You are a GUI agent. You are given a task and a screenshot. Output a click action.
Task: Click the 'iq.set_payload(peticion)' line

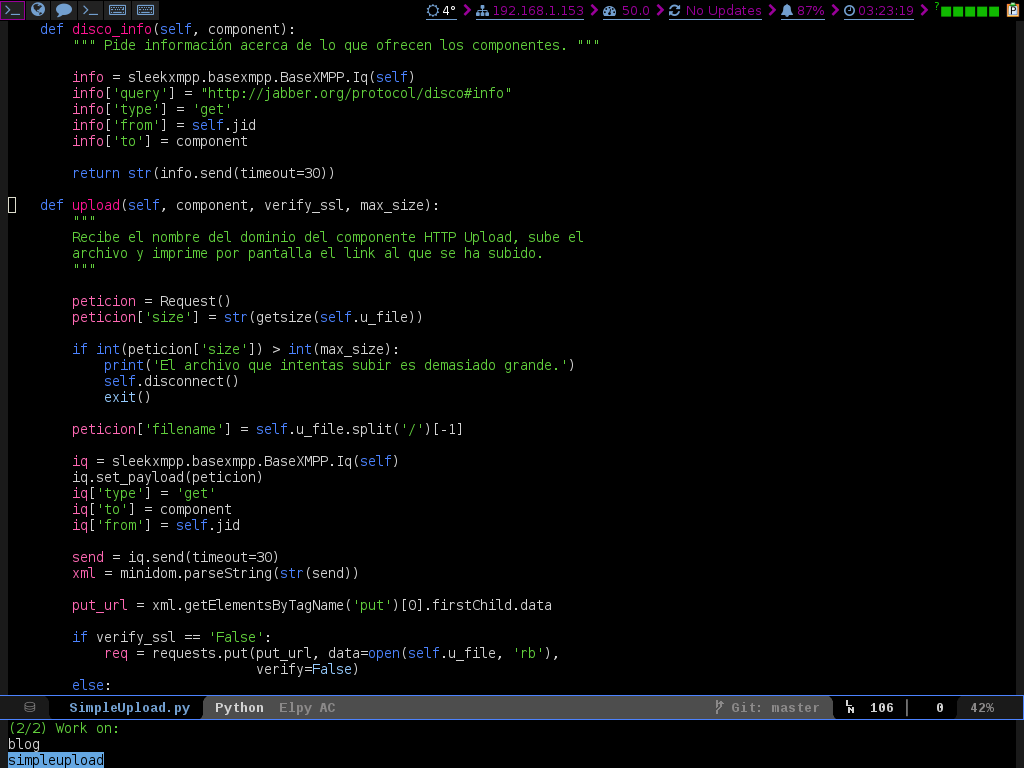coord(167,477)
